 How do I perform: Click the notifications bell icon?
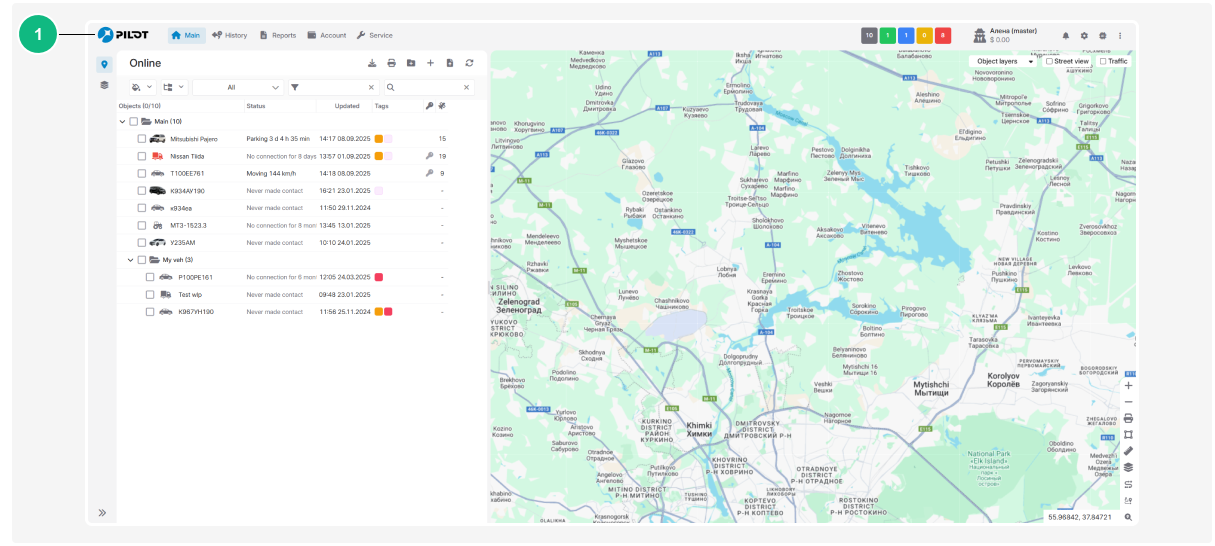[x=1065, y=35]
